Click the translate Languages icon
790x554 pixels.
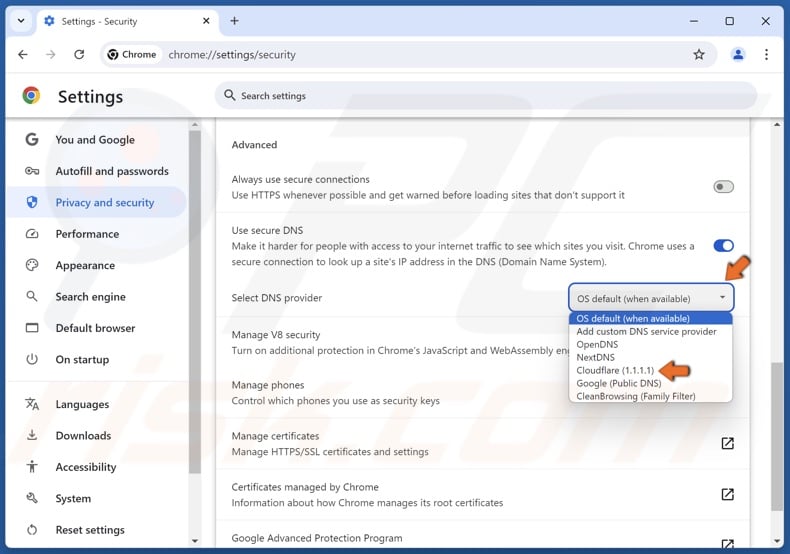(x=32, y=404)
